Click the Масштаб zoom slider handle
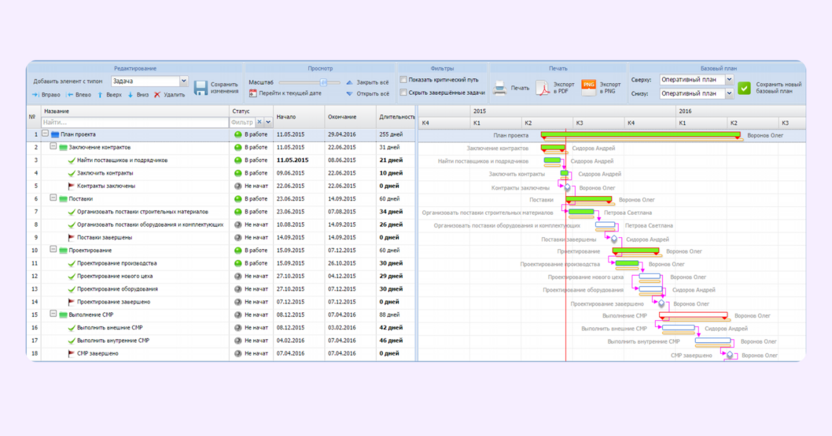Viewport: 832px width, 436px height. click(323, 82)
